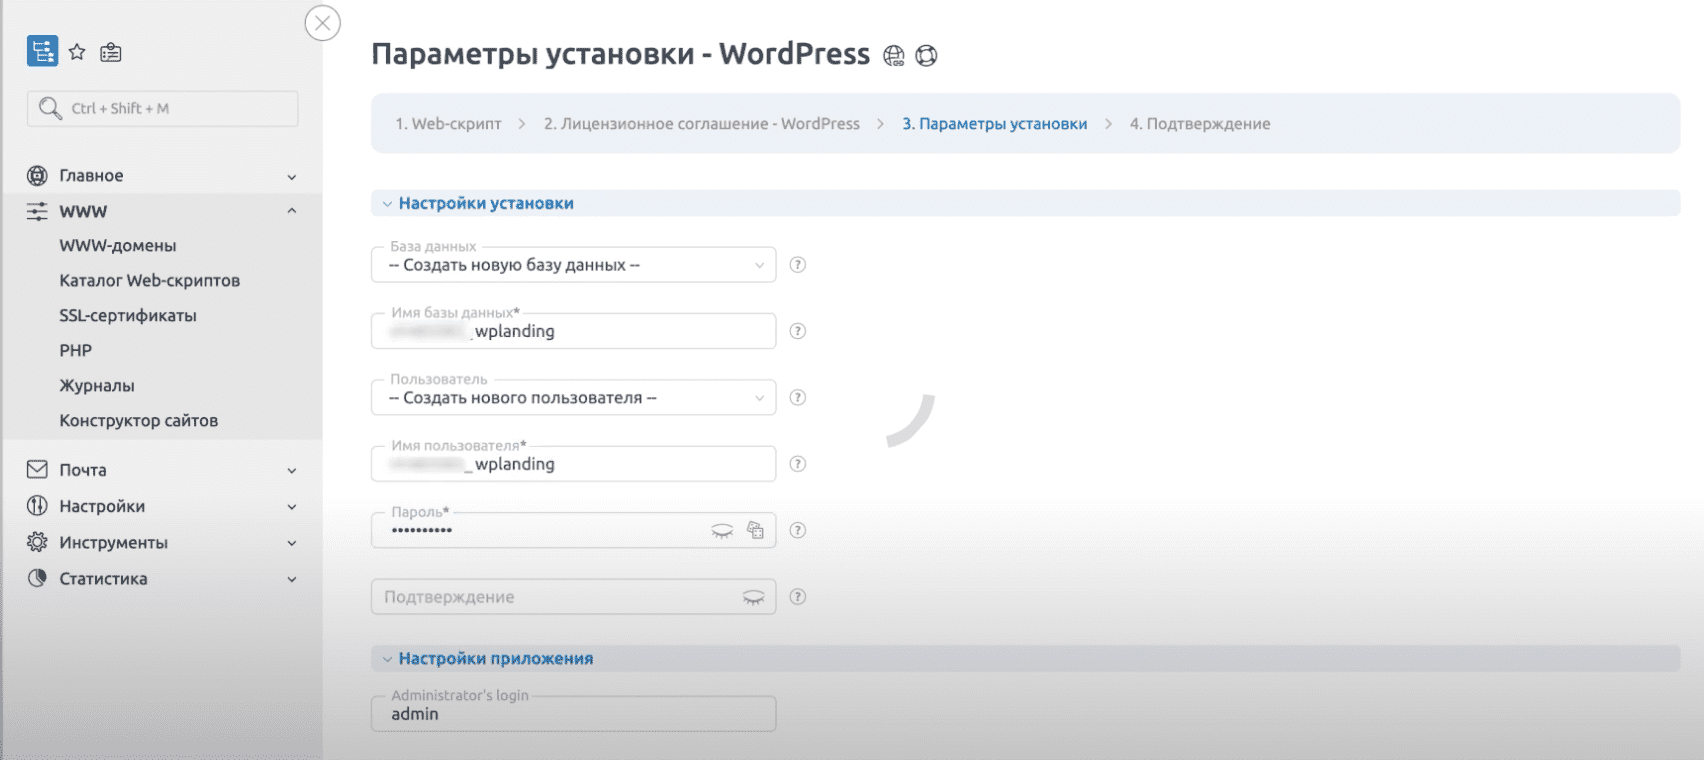Expand the Настройки menu section
The height and width of the screenshot is (760, 1704).
(x=292, y=507)
